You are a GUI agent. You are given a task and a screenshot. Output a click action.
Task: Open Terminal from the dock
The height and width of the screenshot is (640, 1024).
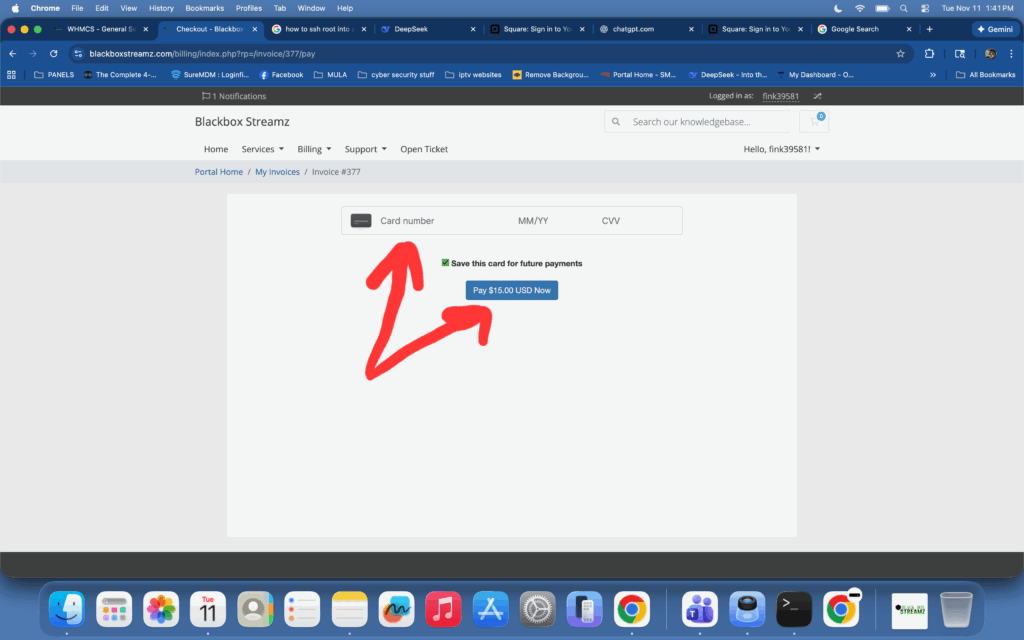click(x=793, y=608)
